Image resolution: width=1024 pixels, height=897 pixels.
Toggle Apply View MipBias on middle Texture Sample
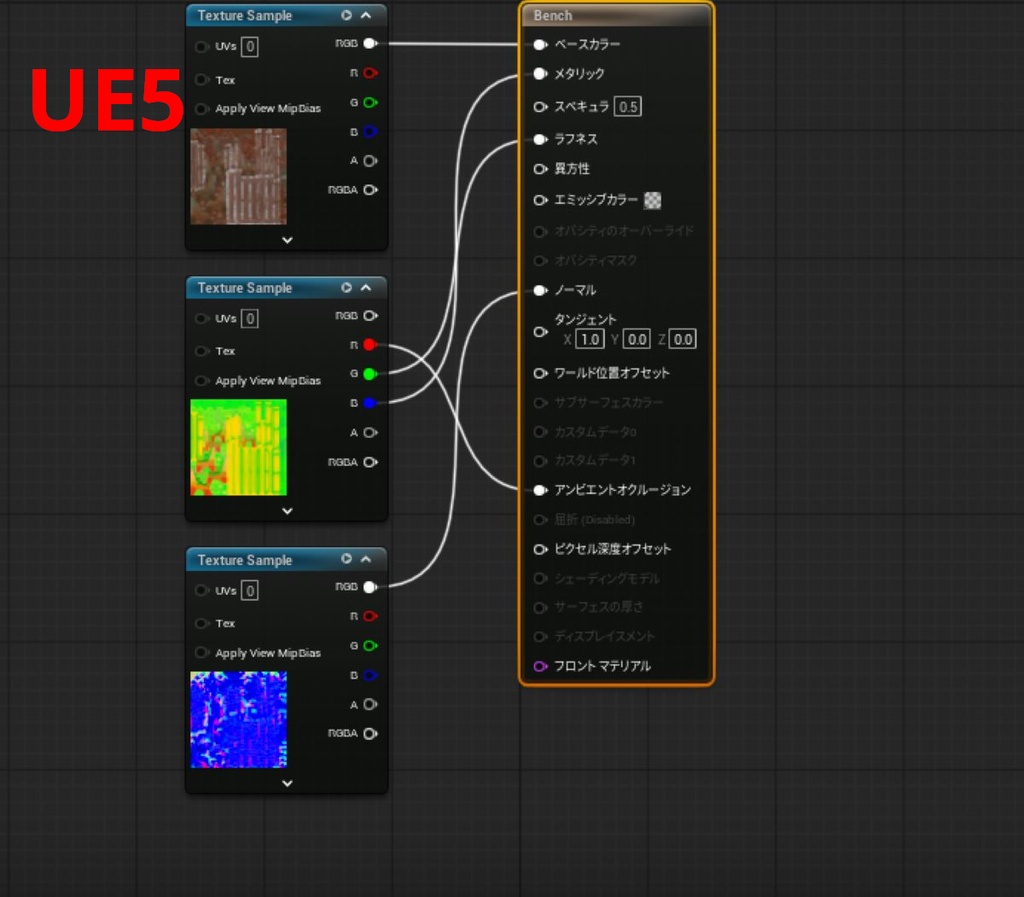click(x=202, y=380)
